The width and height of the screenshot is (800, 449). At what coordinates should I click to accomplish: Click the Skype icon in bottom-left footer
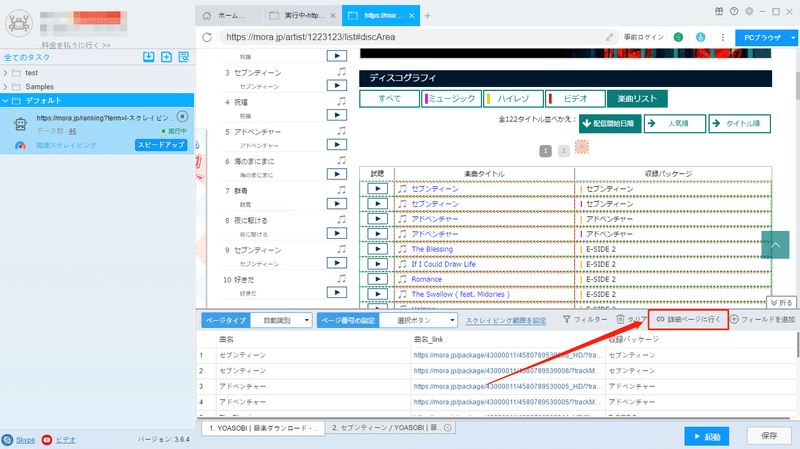7,440
